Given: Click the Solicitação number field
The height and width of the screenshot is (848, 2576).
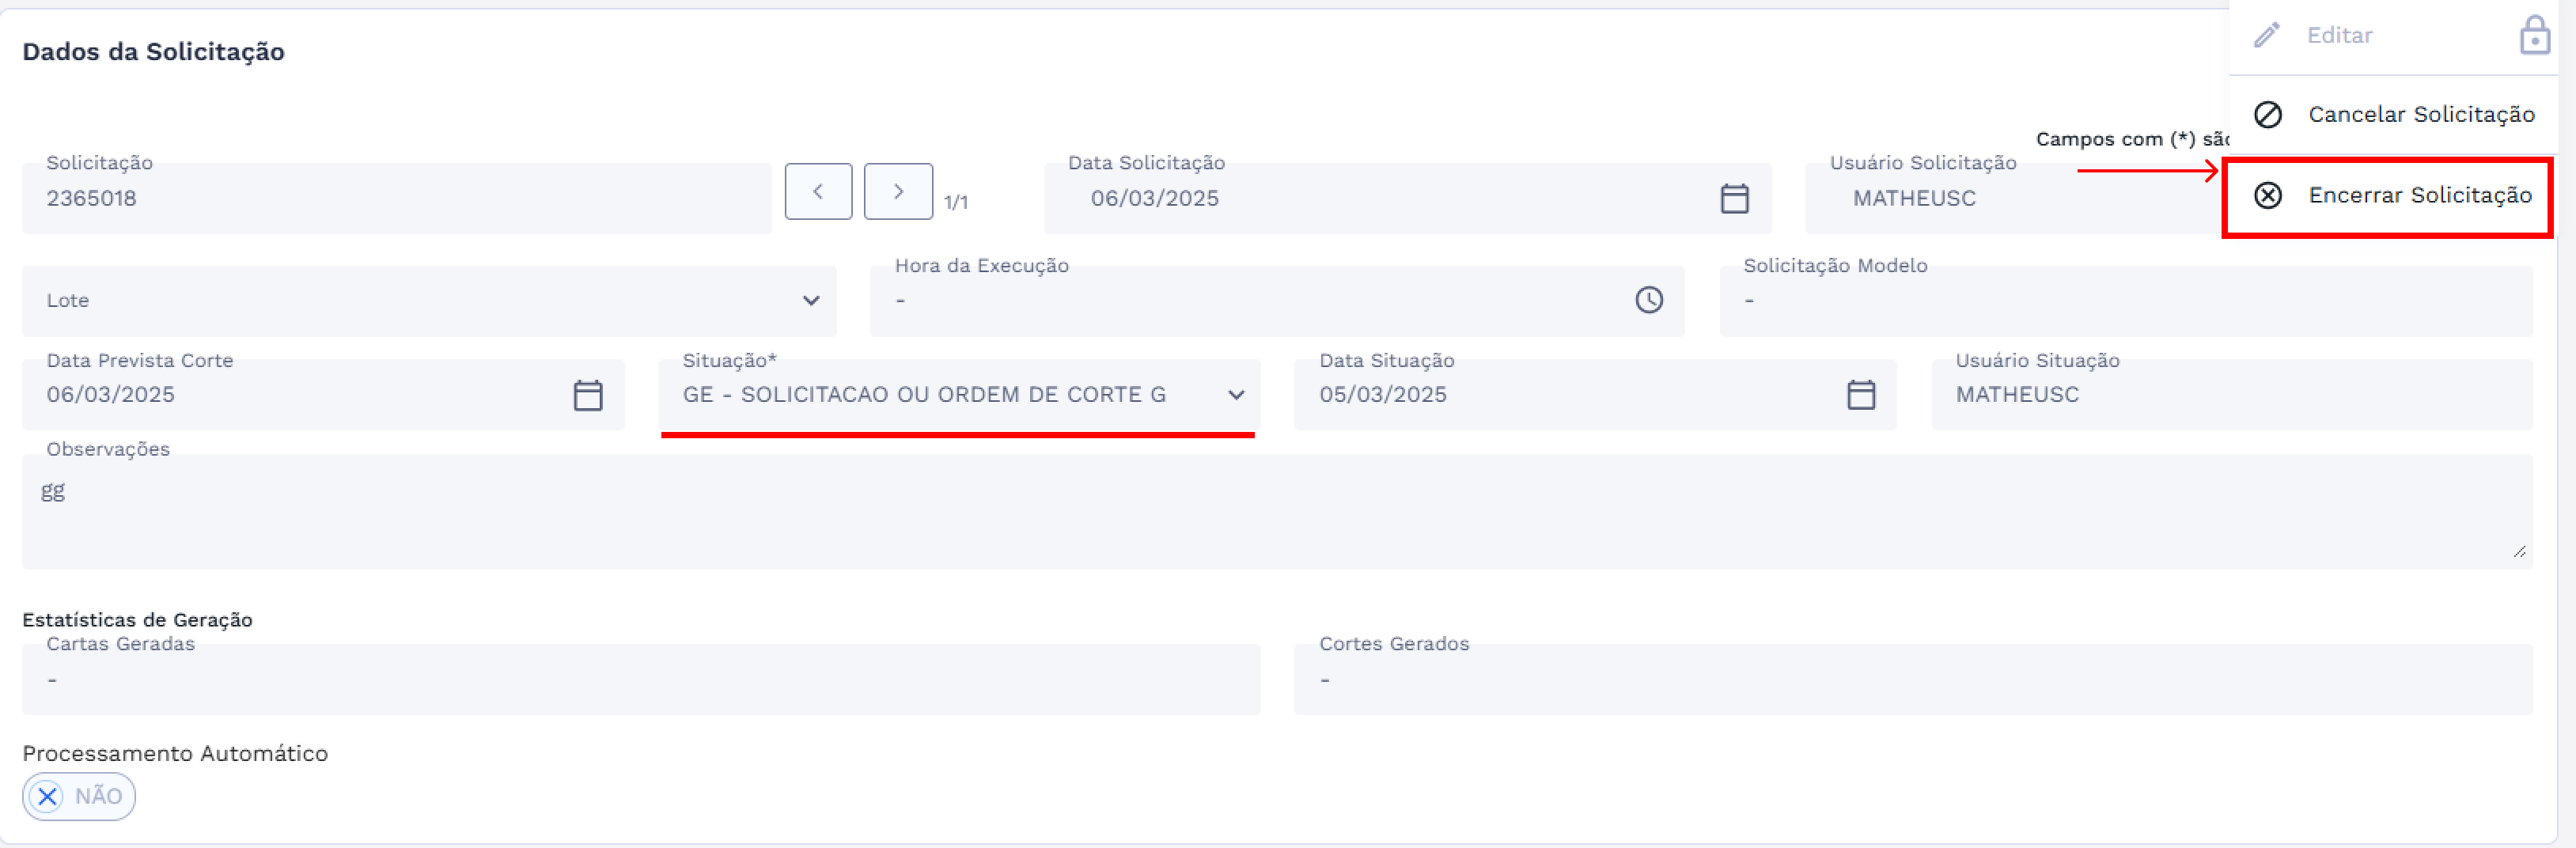Looking at the screenshot, I should point(396,198).
